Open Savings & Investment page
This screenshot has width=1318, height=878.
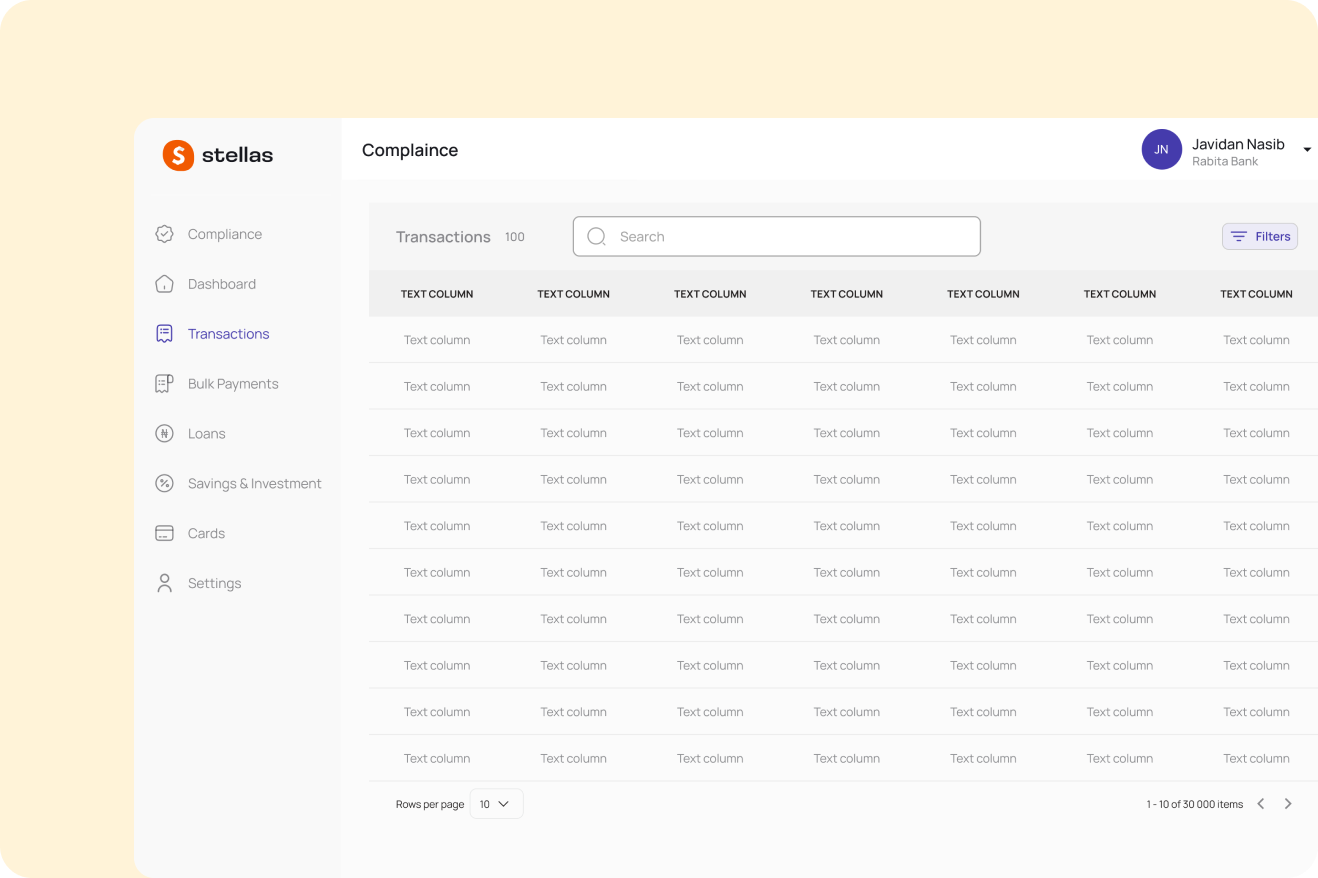(255, 484)
